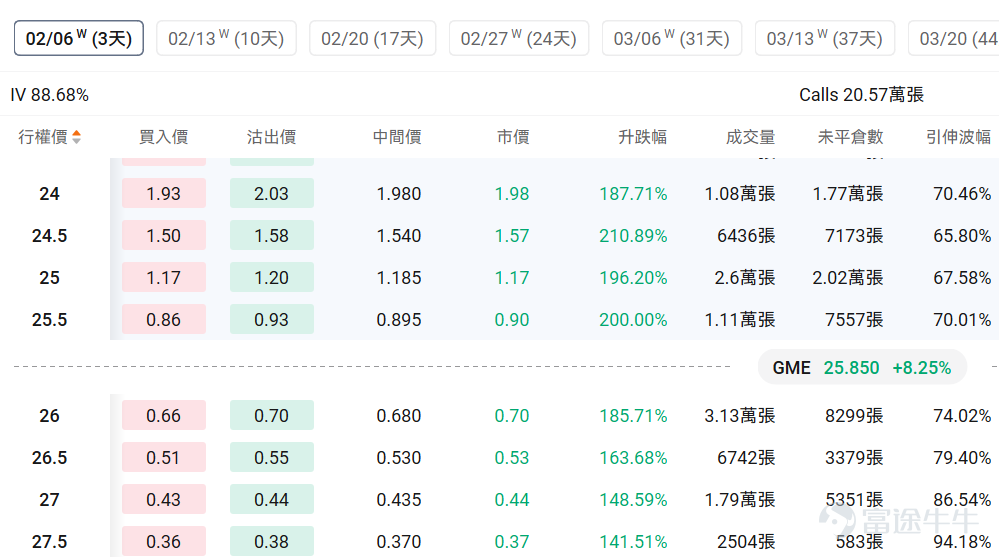Click ask price 0.93 for strike 25.5
This screenshot has width=999, height=557.
click(272, 319)
